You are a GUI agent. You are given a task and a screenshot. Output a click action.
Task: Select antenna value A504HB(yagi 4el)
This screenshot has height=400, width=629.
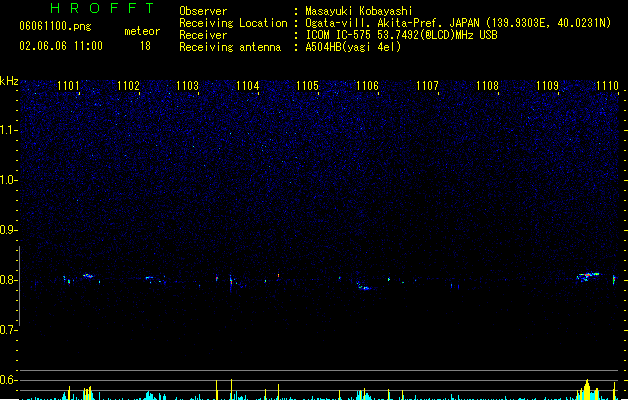click(x=353, y=47)
